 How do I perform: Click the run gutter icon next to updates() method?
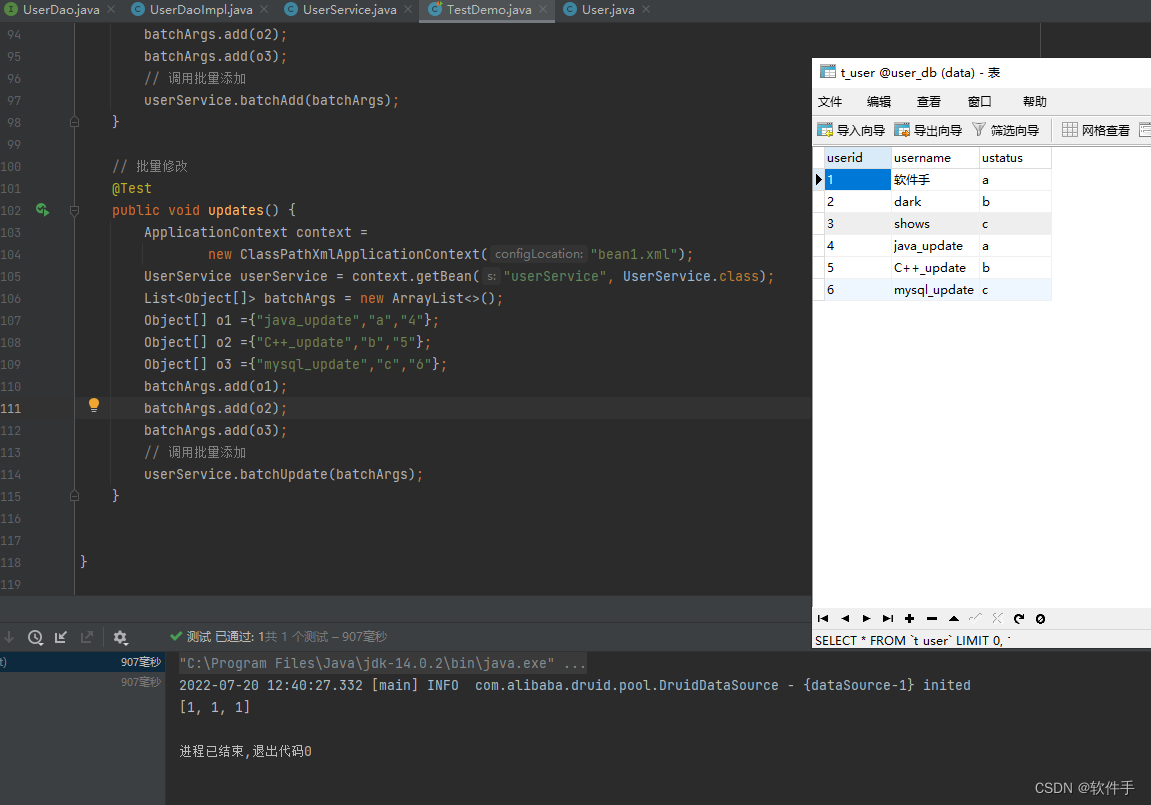(x=40, y=209)
